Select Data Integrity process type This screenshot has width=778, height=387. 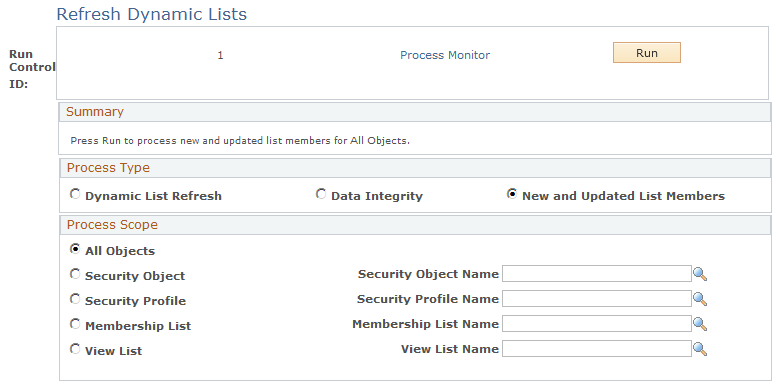321,194
